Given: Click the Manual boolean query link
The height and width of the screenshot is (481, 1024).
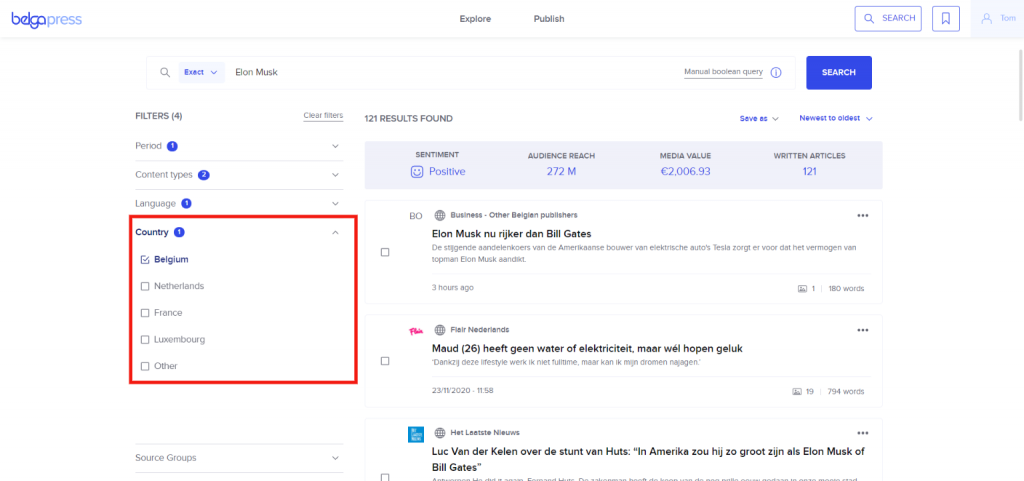Looking at the screenshot, I should click(723, 72).
